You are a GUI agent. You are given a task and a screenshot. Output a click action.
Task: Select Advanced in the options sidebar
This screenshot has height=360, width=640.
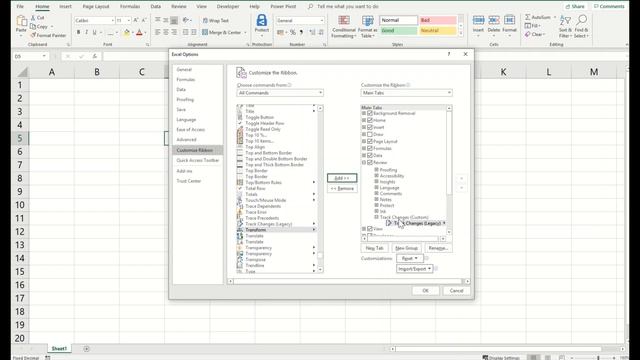[187, 140]
